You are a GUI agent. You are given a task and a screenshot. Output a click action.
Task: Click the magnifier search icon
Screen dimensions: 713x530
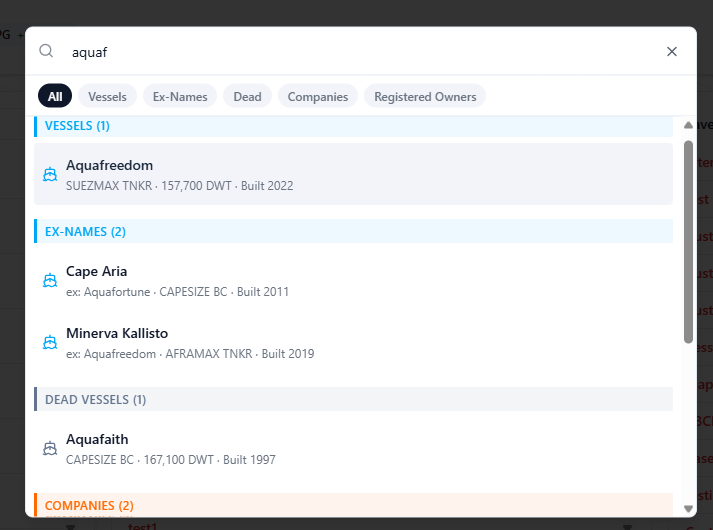(x=46, y=51)
